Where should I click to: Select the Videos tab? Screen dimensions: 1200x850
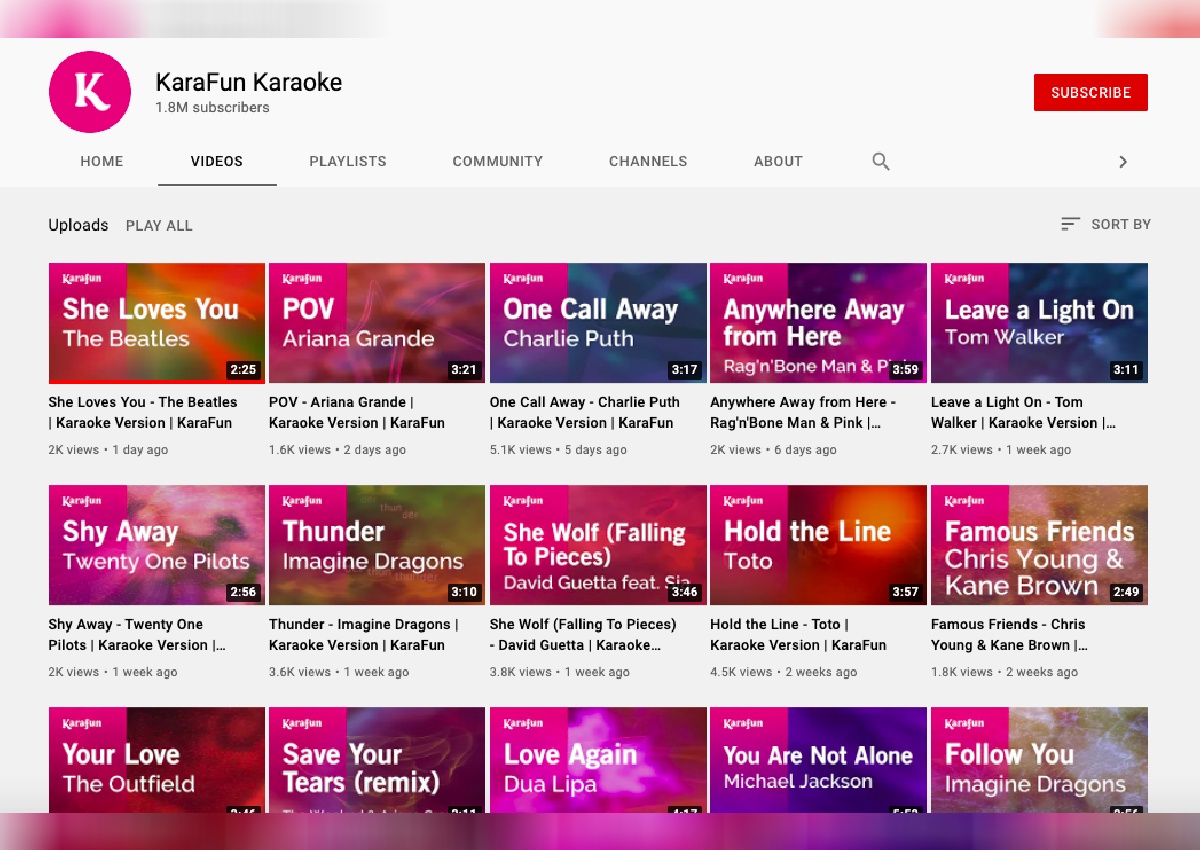217,161
